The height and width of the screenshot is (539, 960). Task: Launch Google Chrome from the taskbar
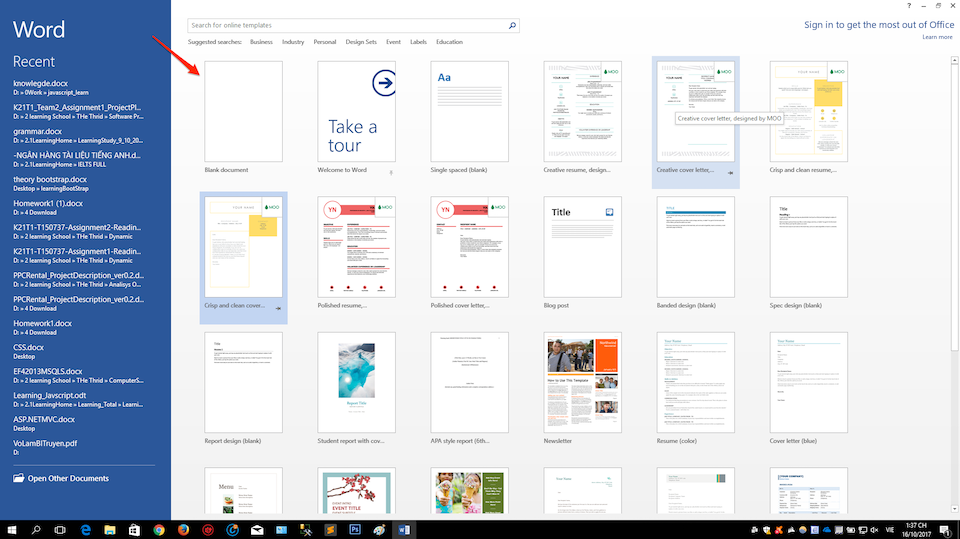point(159,530)
